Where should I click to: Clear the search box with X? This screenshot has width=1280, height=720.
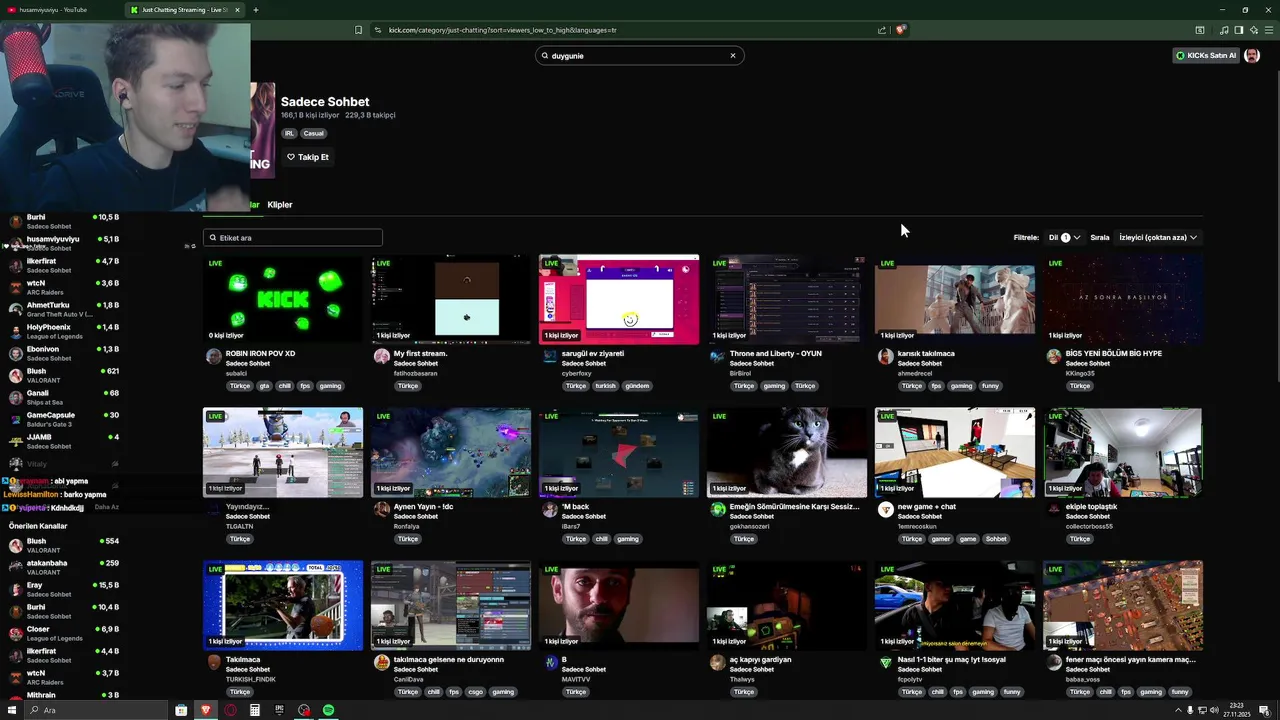point(733,56)
